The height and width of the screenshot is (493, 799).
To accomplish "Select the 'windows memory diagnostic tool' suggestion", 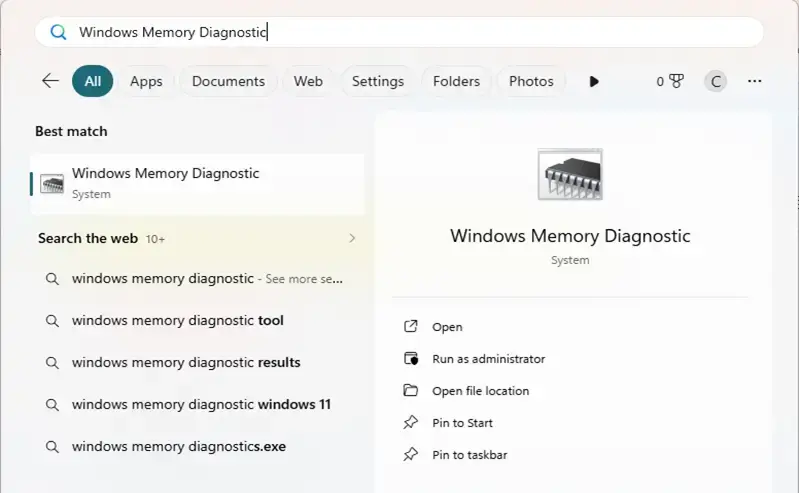I will [197, 321].
